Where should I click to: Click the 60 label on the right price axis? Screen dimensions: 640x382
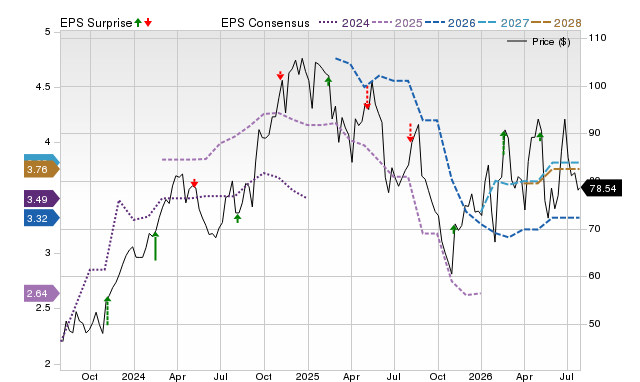[594, 276]
